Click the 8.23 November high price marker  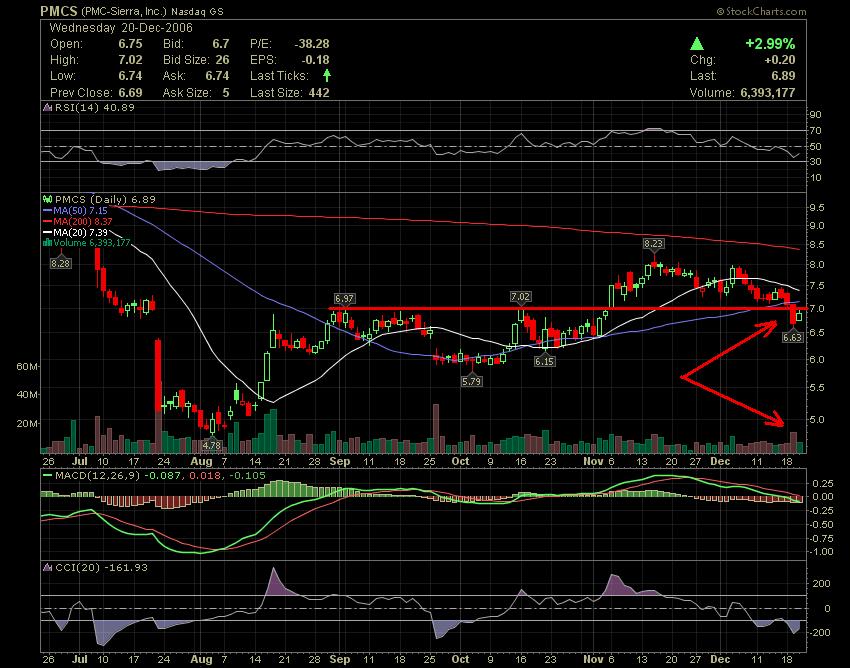(654, 244)
